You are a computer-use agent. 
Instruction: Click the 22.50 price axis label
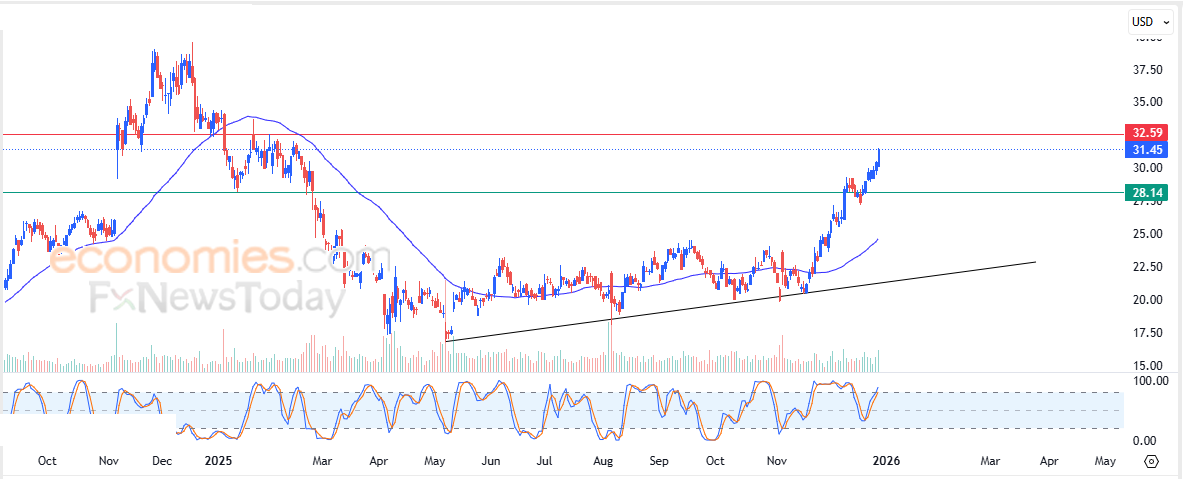(1147, 266)
